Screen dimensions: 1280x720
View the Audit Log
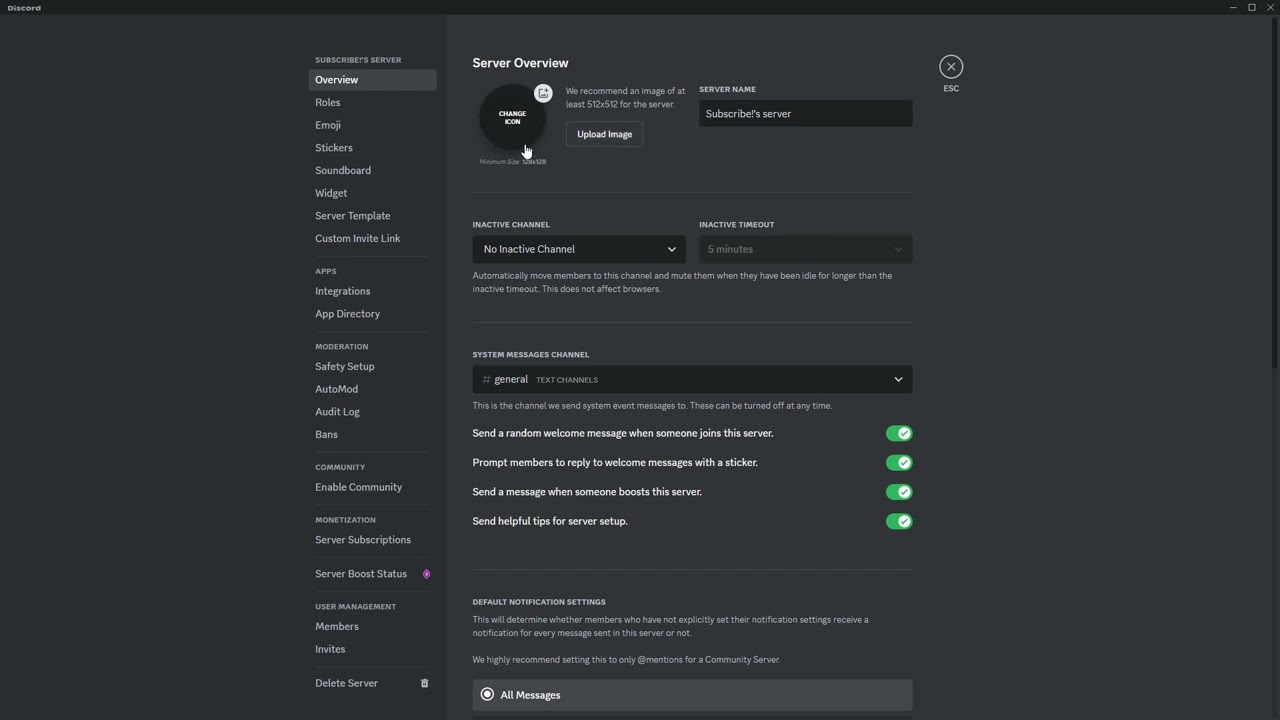[372, 412]
